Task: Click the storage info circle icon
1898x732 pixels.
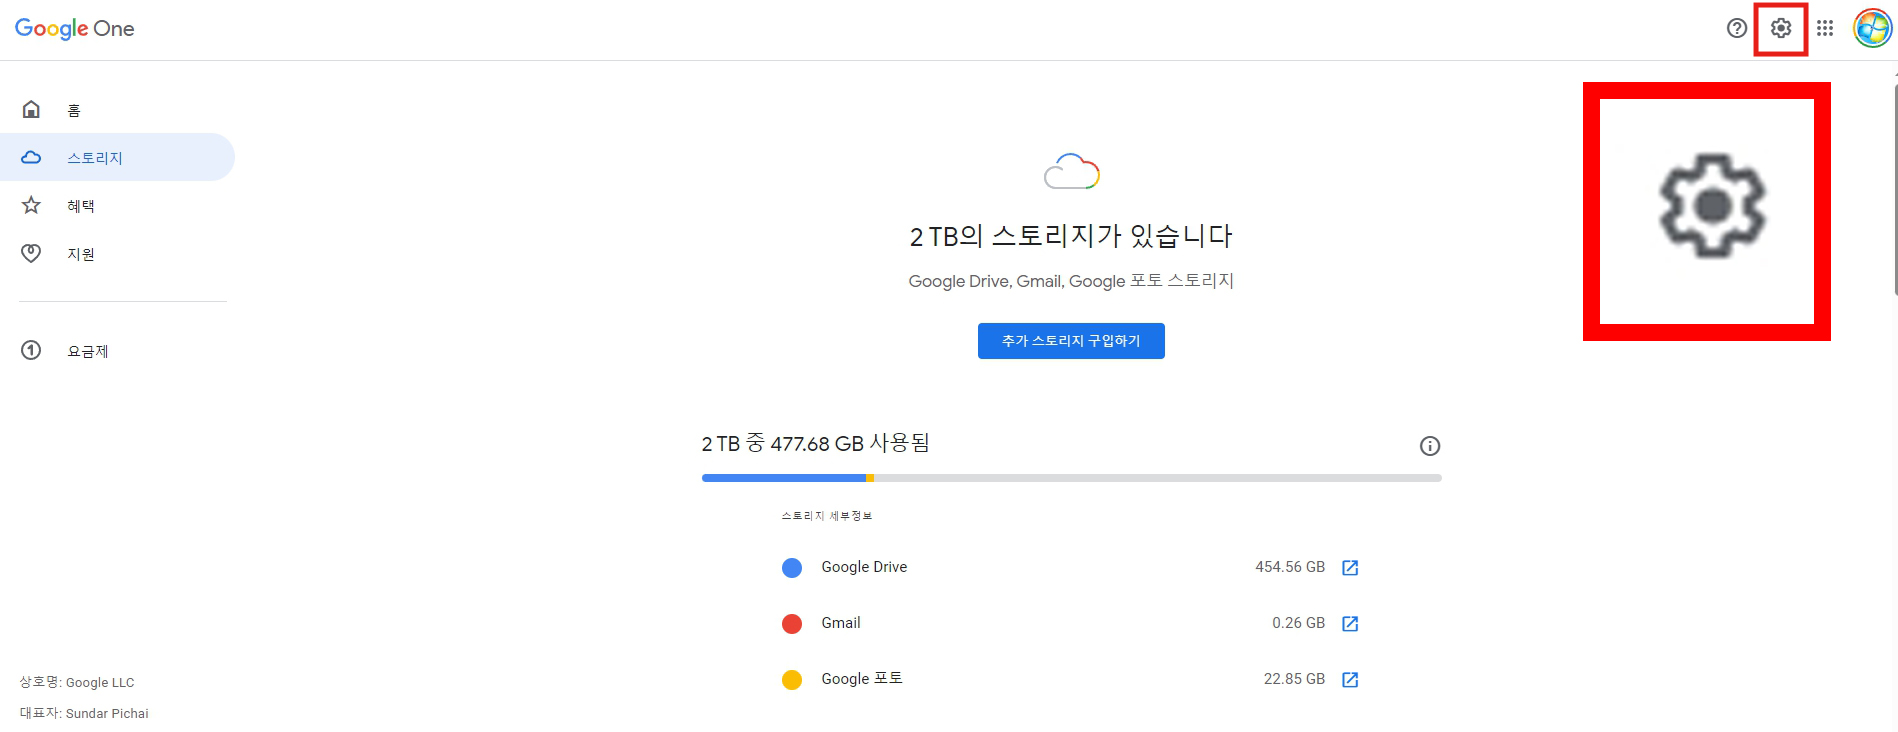Action: click(x=1430, y=446)
